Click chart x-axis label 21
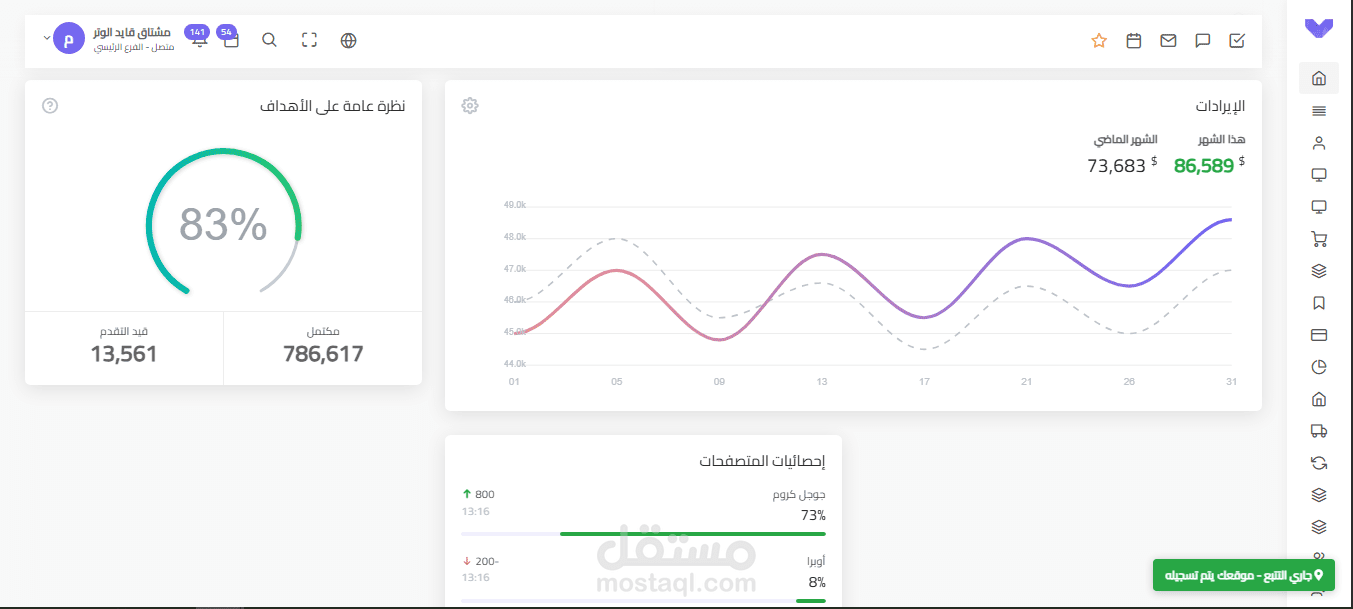The width and height of the screenshot is (1353, 609). coord(1026,381)
